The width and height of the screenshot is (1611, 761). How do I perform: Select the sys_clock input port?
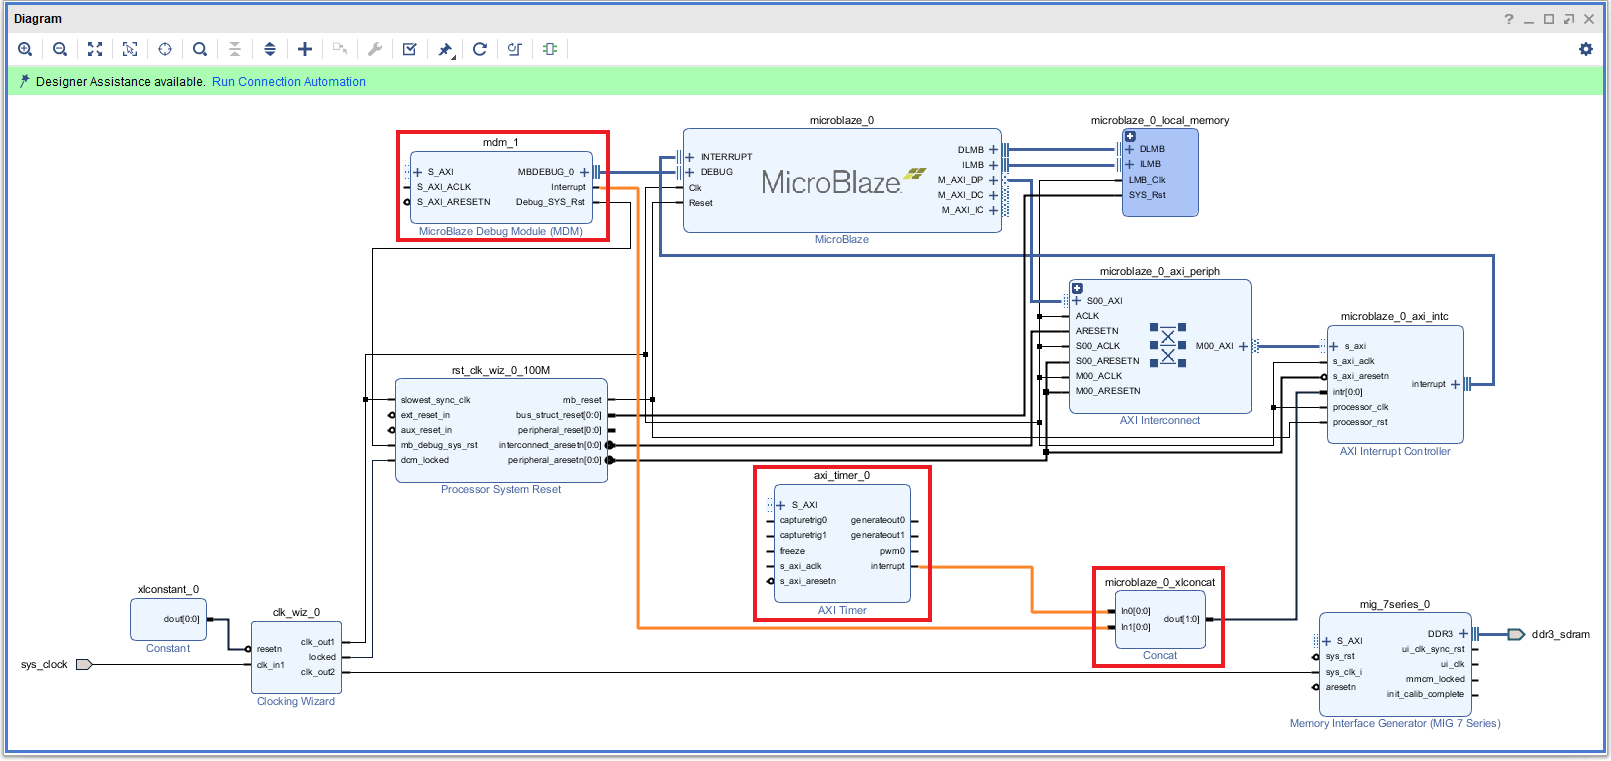coord(83,665)
